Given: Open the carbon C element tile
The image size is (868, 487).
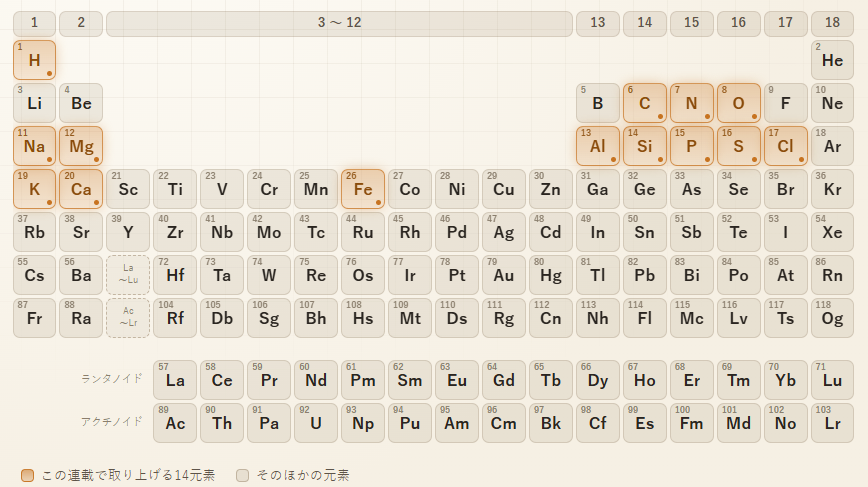Looking at the screenshot, I should [x=644, y=103].
